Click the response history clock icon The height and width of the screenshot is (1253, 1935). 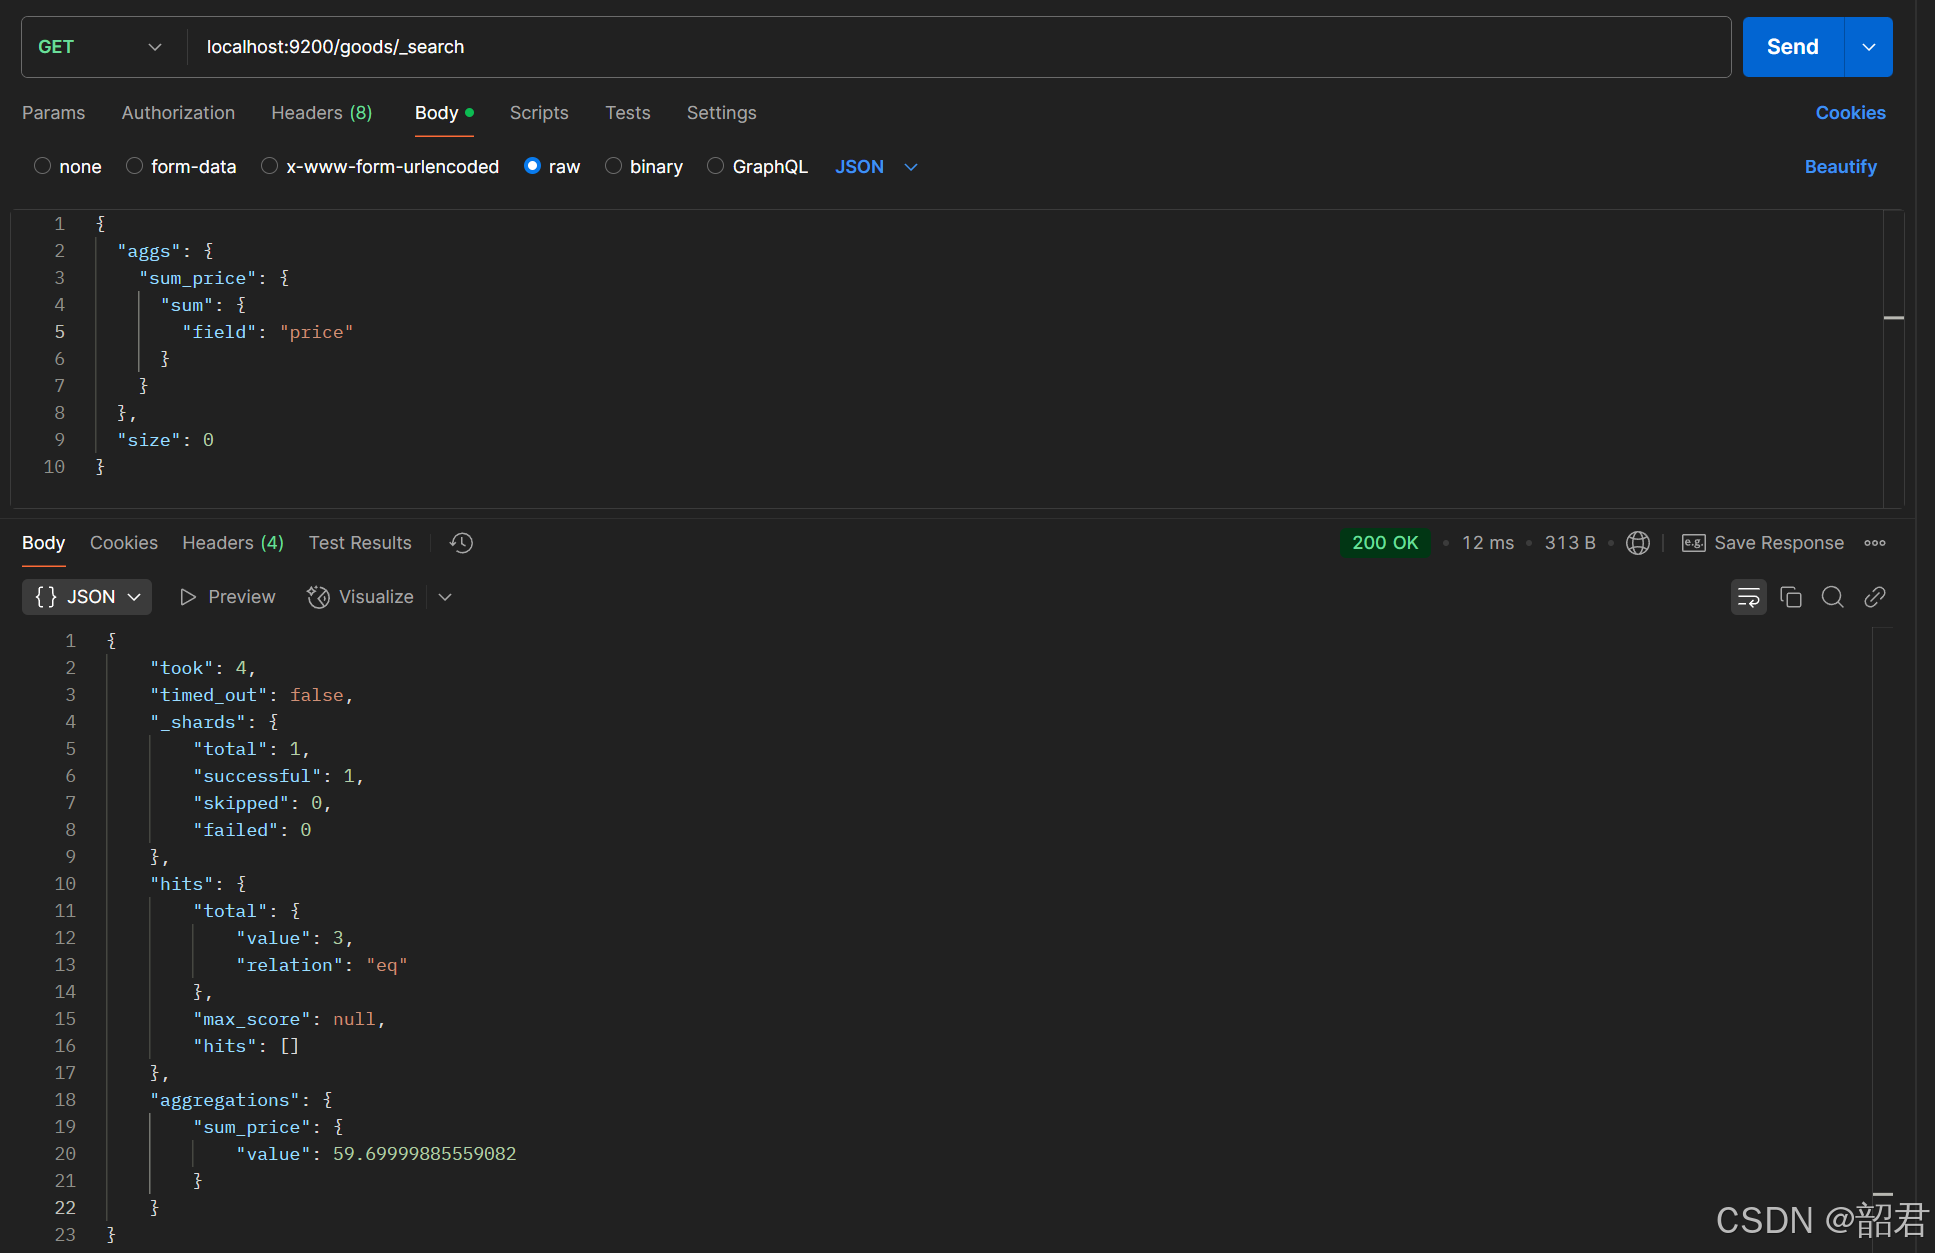(461, 543)
